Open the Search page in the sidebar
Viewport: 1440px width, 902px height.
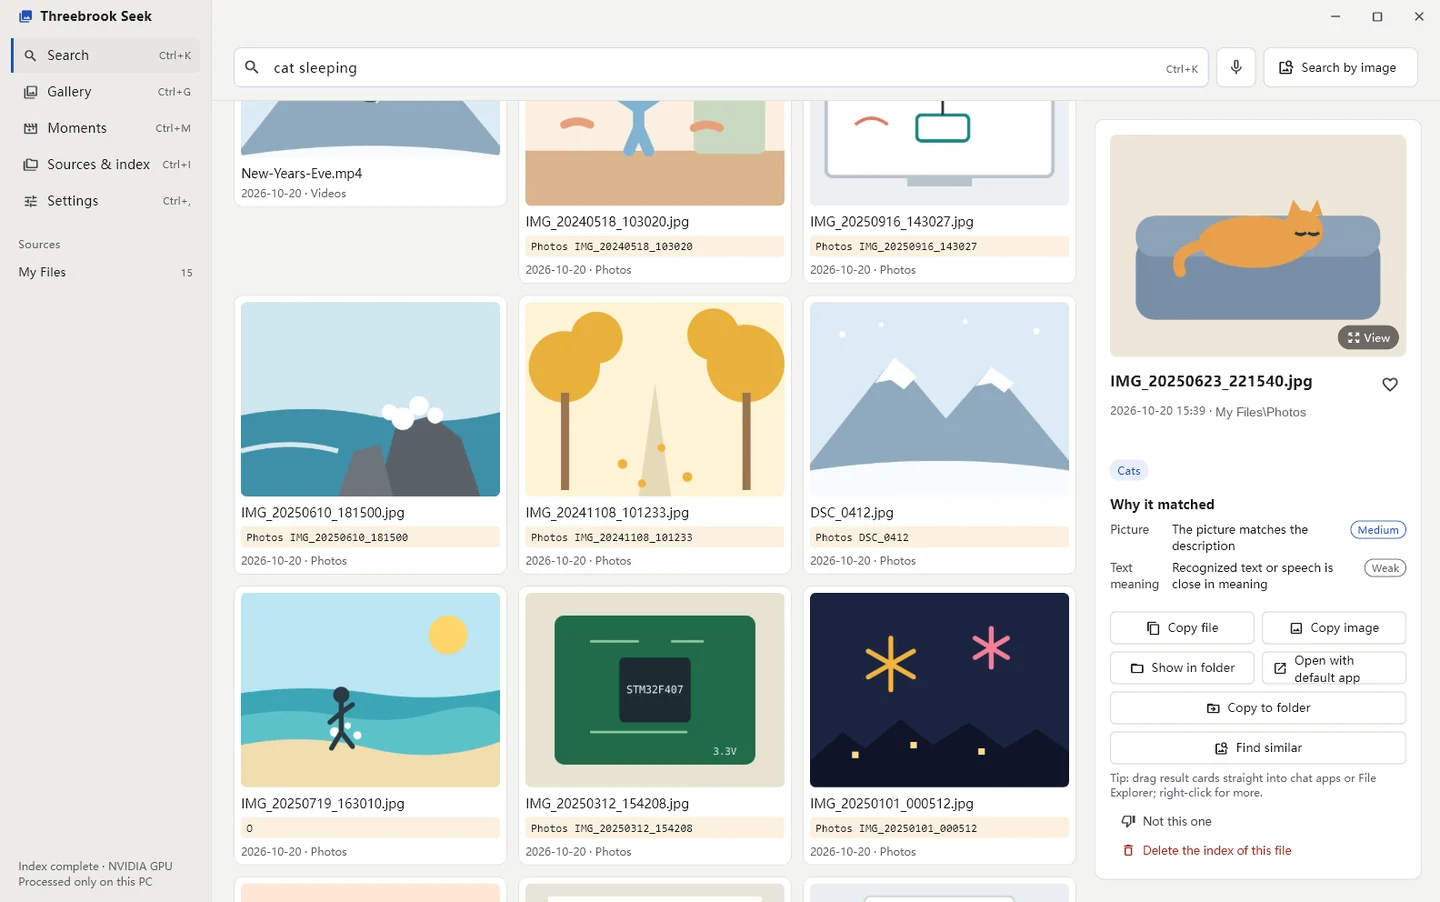[x=106, y=55]
